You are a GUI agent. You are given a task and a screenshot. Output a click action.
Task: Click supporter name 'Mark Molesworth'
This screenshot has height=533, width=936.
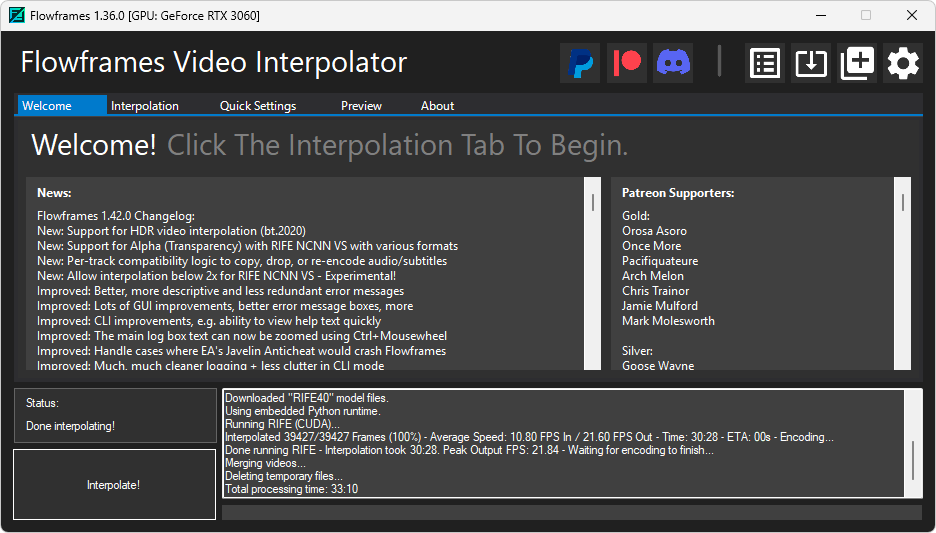(668, 321)
